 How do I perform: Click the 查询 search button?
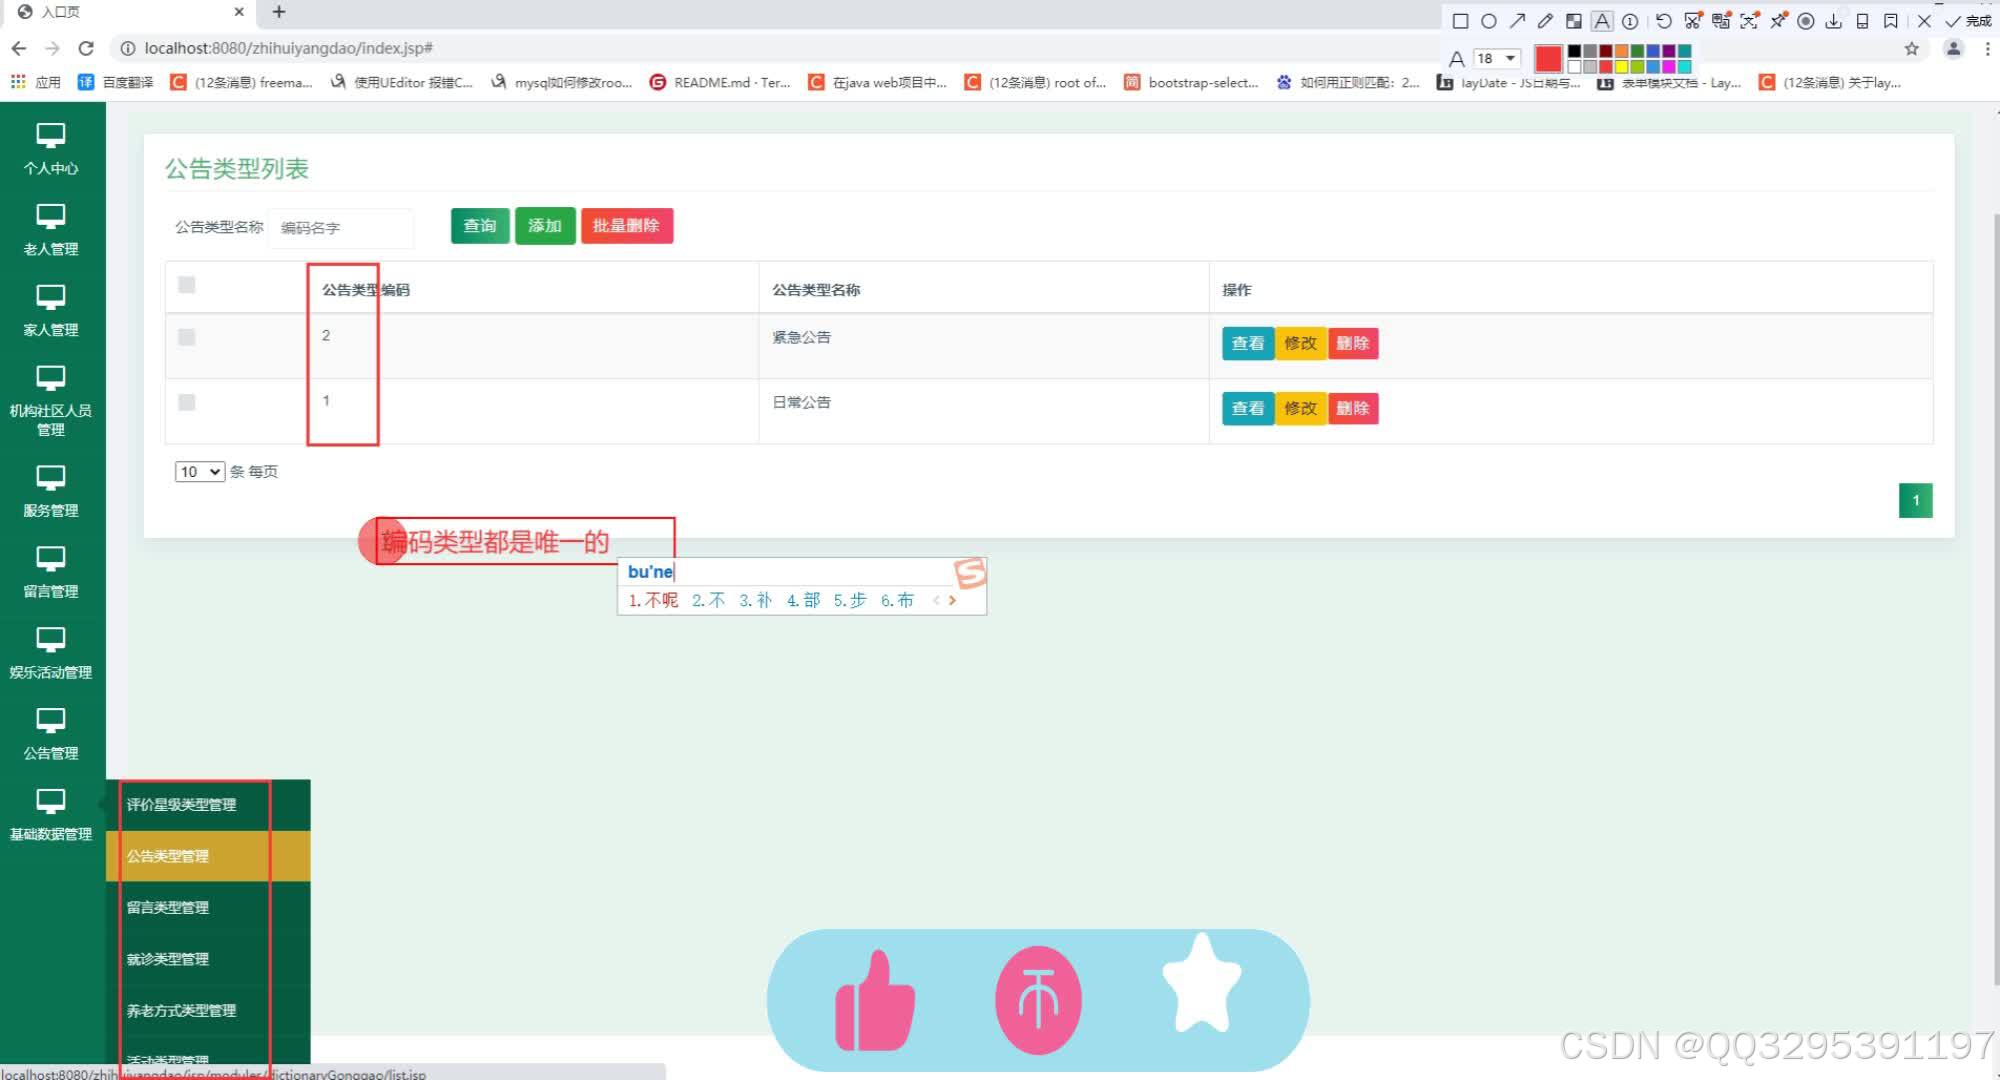tap(477, 225)
